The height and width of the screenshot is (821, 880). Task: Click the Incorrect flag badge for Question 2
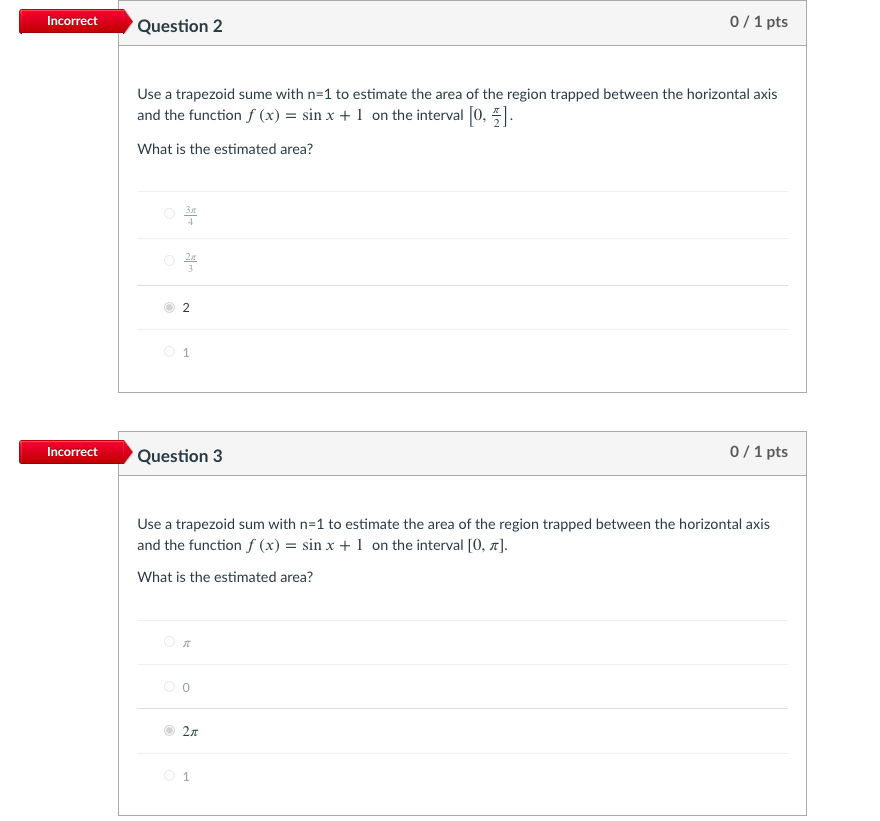(x=70, y=20)
